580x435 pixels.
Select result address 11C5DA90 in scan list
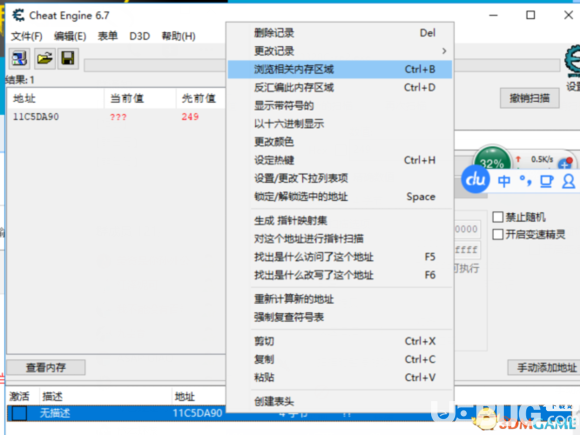tap(36, 117)
